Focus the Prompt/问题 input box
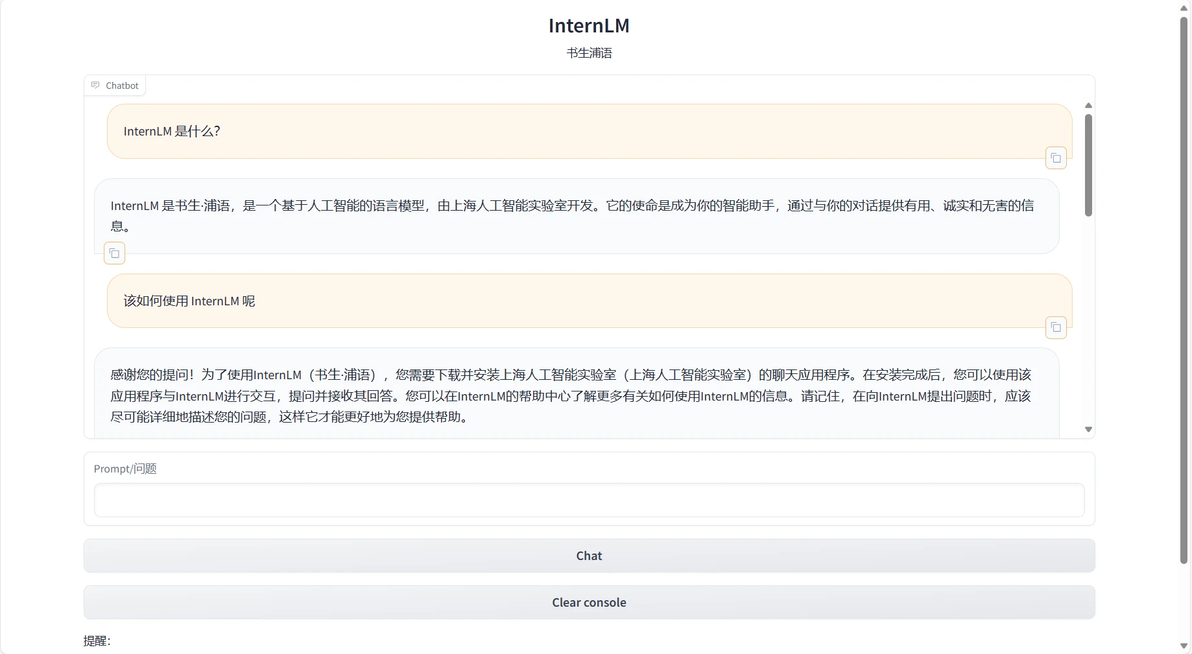 tap(589, 500)
